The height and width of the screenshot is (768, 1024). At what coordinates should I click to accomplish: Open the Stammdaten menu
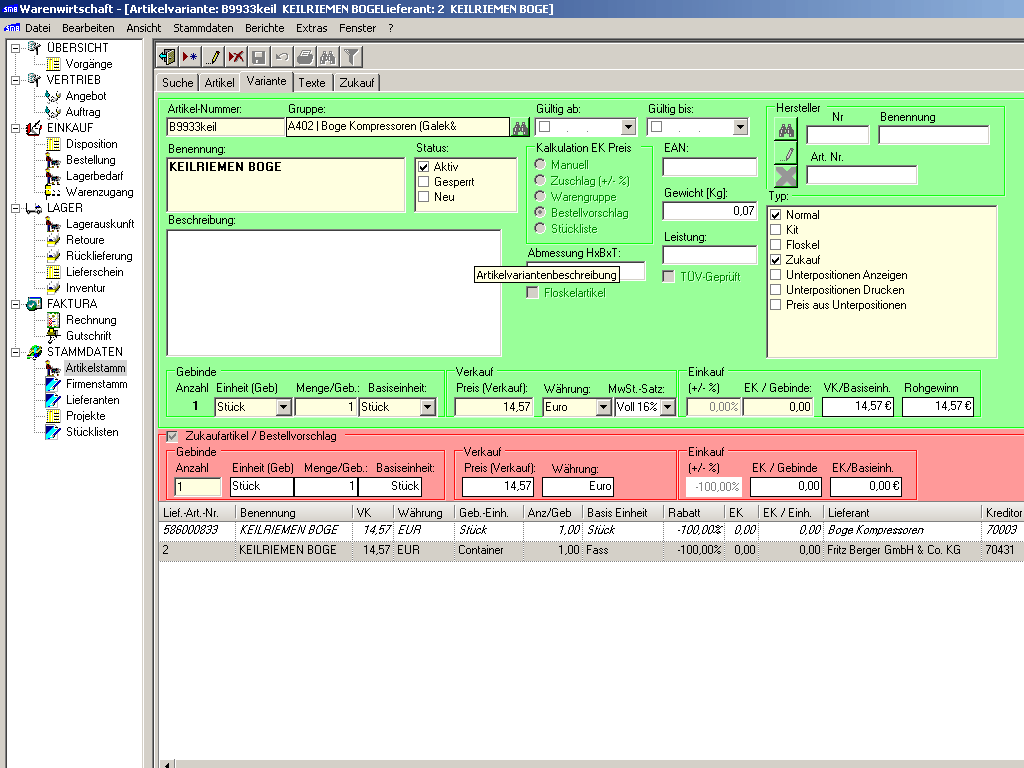coord(203,28)
